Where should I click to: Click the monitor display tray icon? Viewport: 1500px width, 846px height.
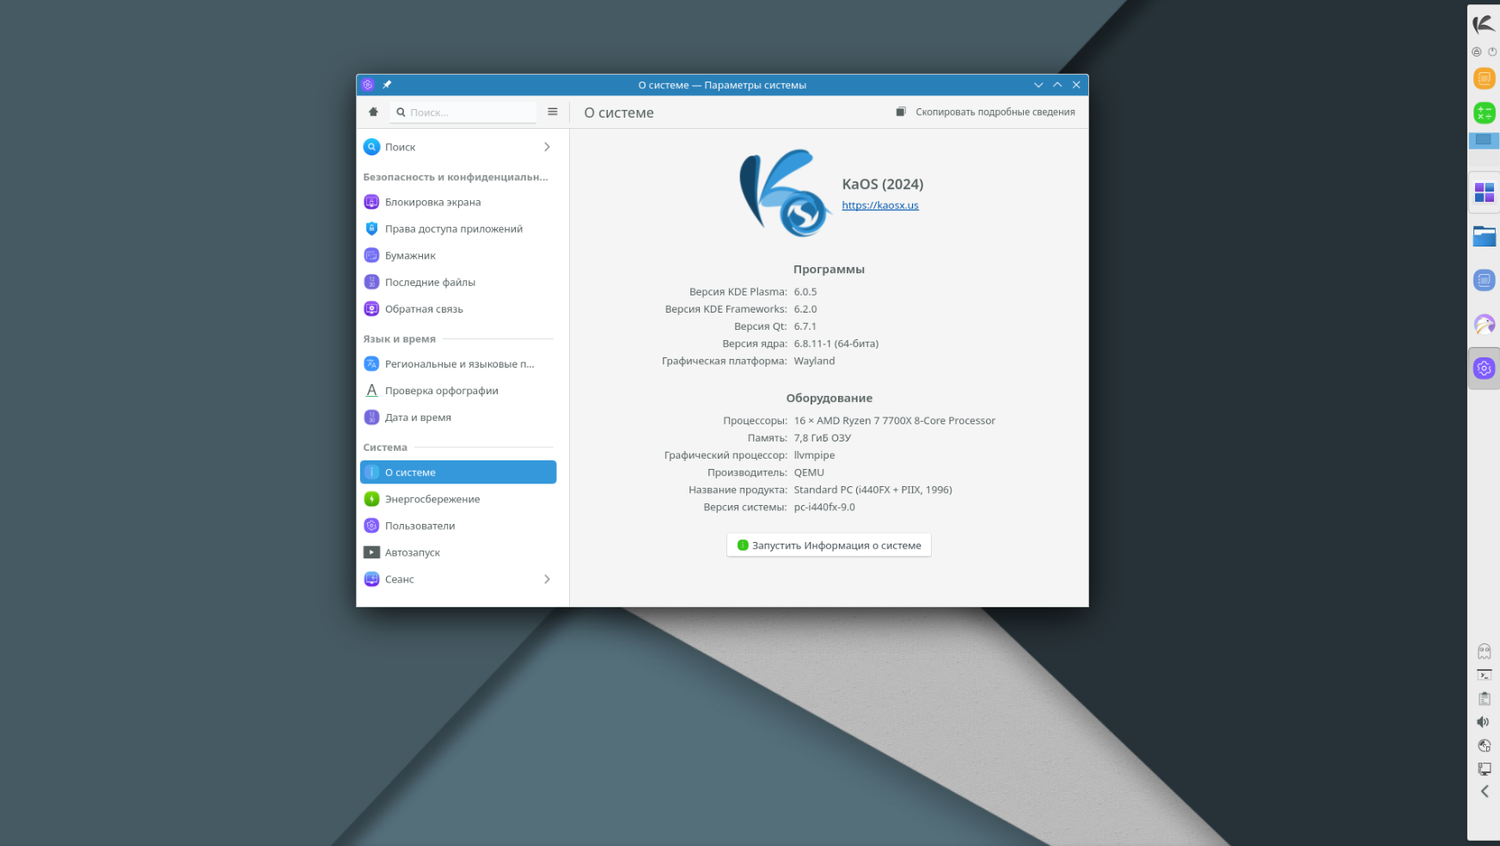1484,769
